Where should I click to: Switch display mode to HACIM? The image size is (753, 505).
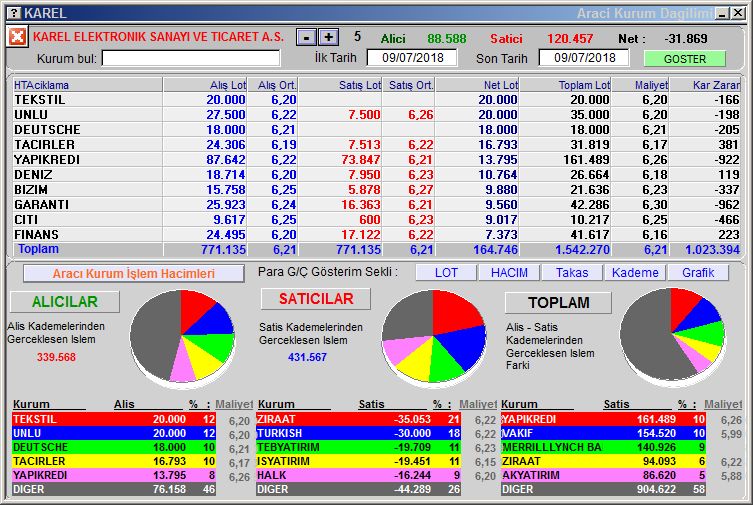[x=509, y=273]
